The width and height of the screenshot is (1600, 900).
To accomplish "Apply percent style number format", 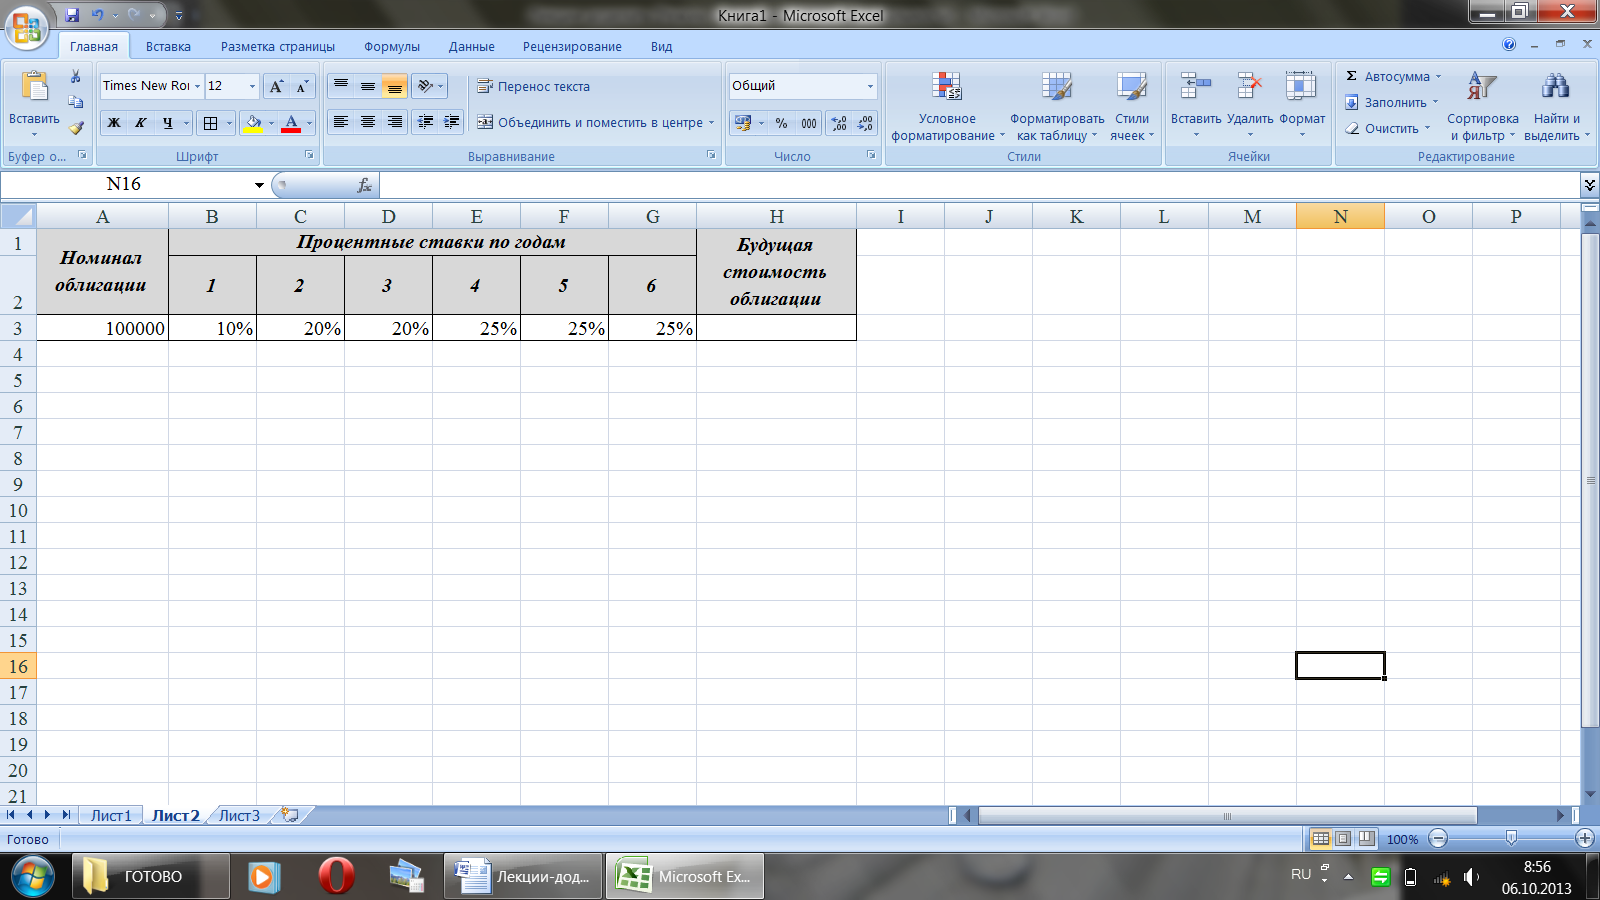I will [x=781, y=123].
